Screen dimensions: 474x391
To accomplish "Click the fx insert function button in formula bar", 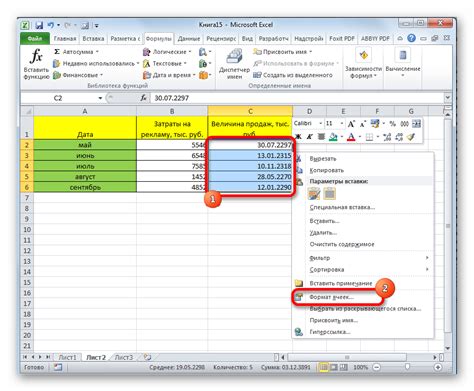I will click(143, 98).
